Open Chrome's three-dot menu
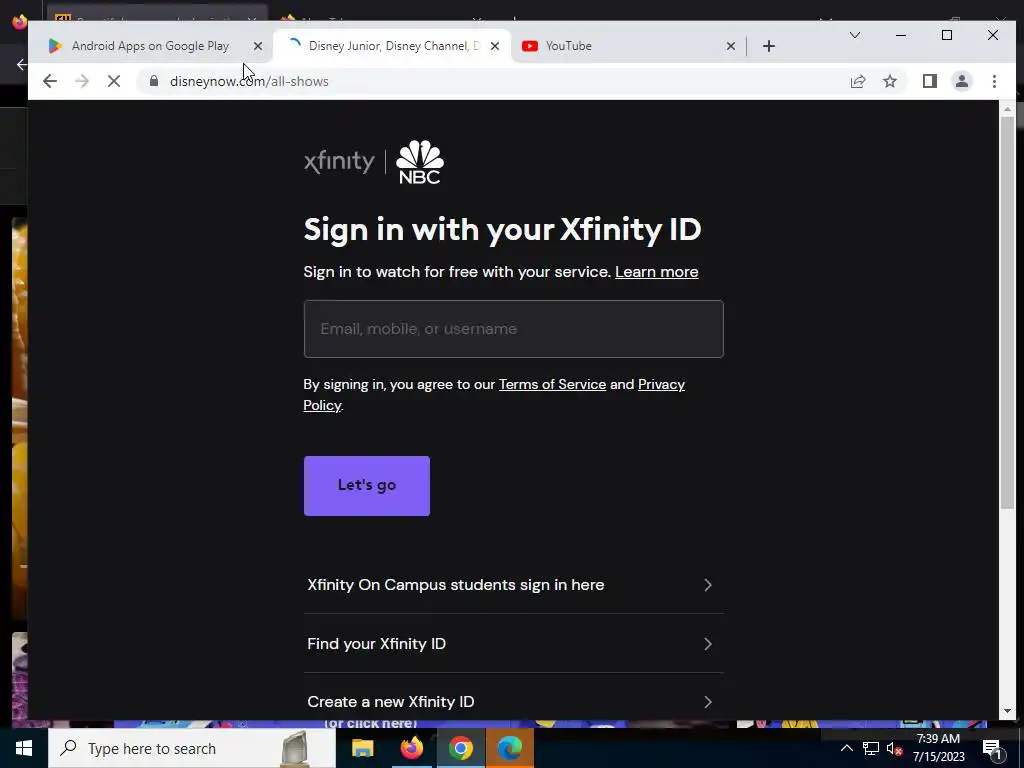The image size is (1024, 768). pos(994,81)
